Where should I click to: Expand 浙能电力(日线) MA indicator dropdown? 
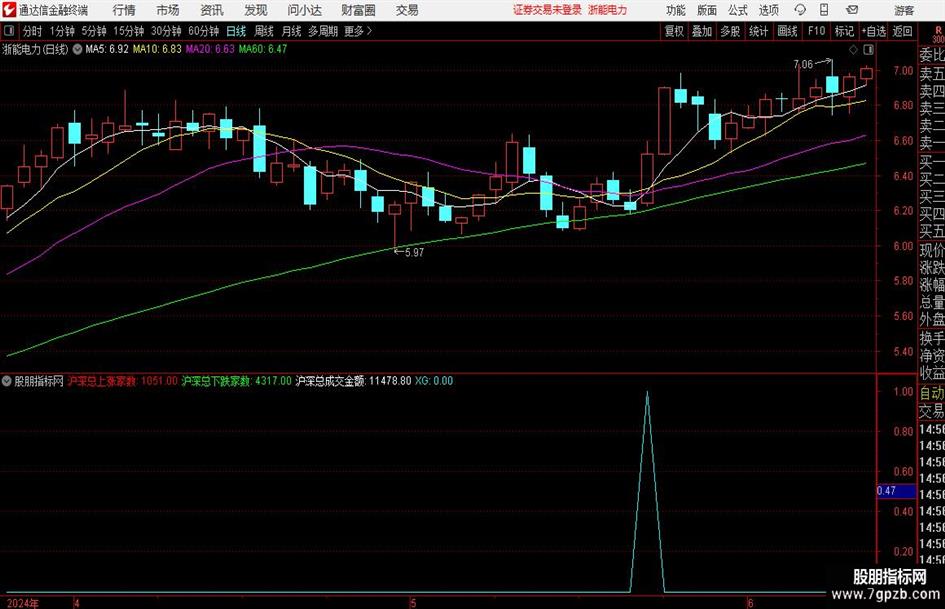77,49
